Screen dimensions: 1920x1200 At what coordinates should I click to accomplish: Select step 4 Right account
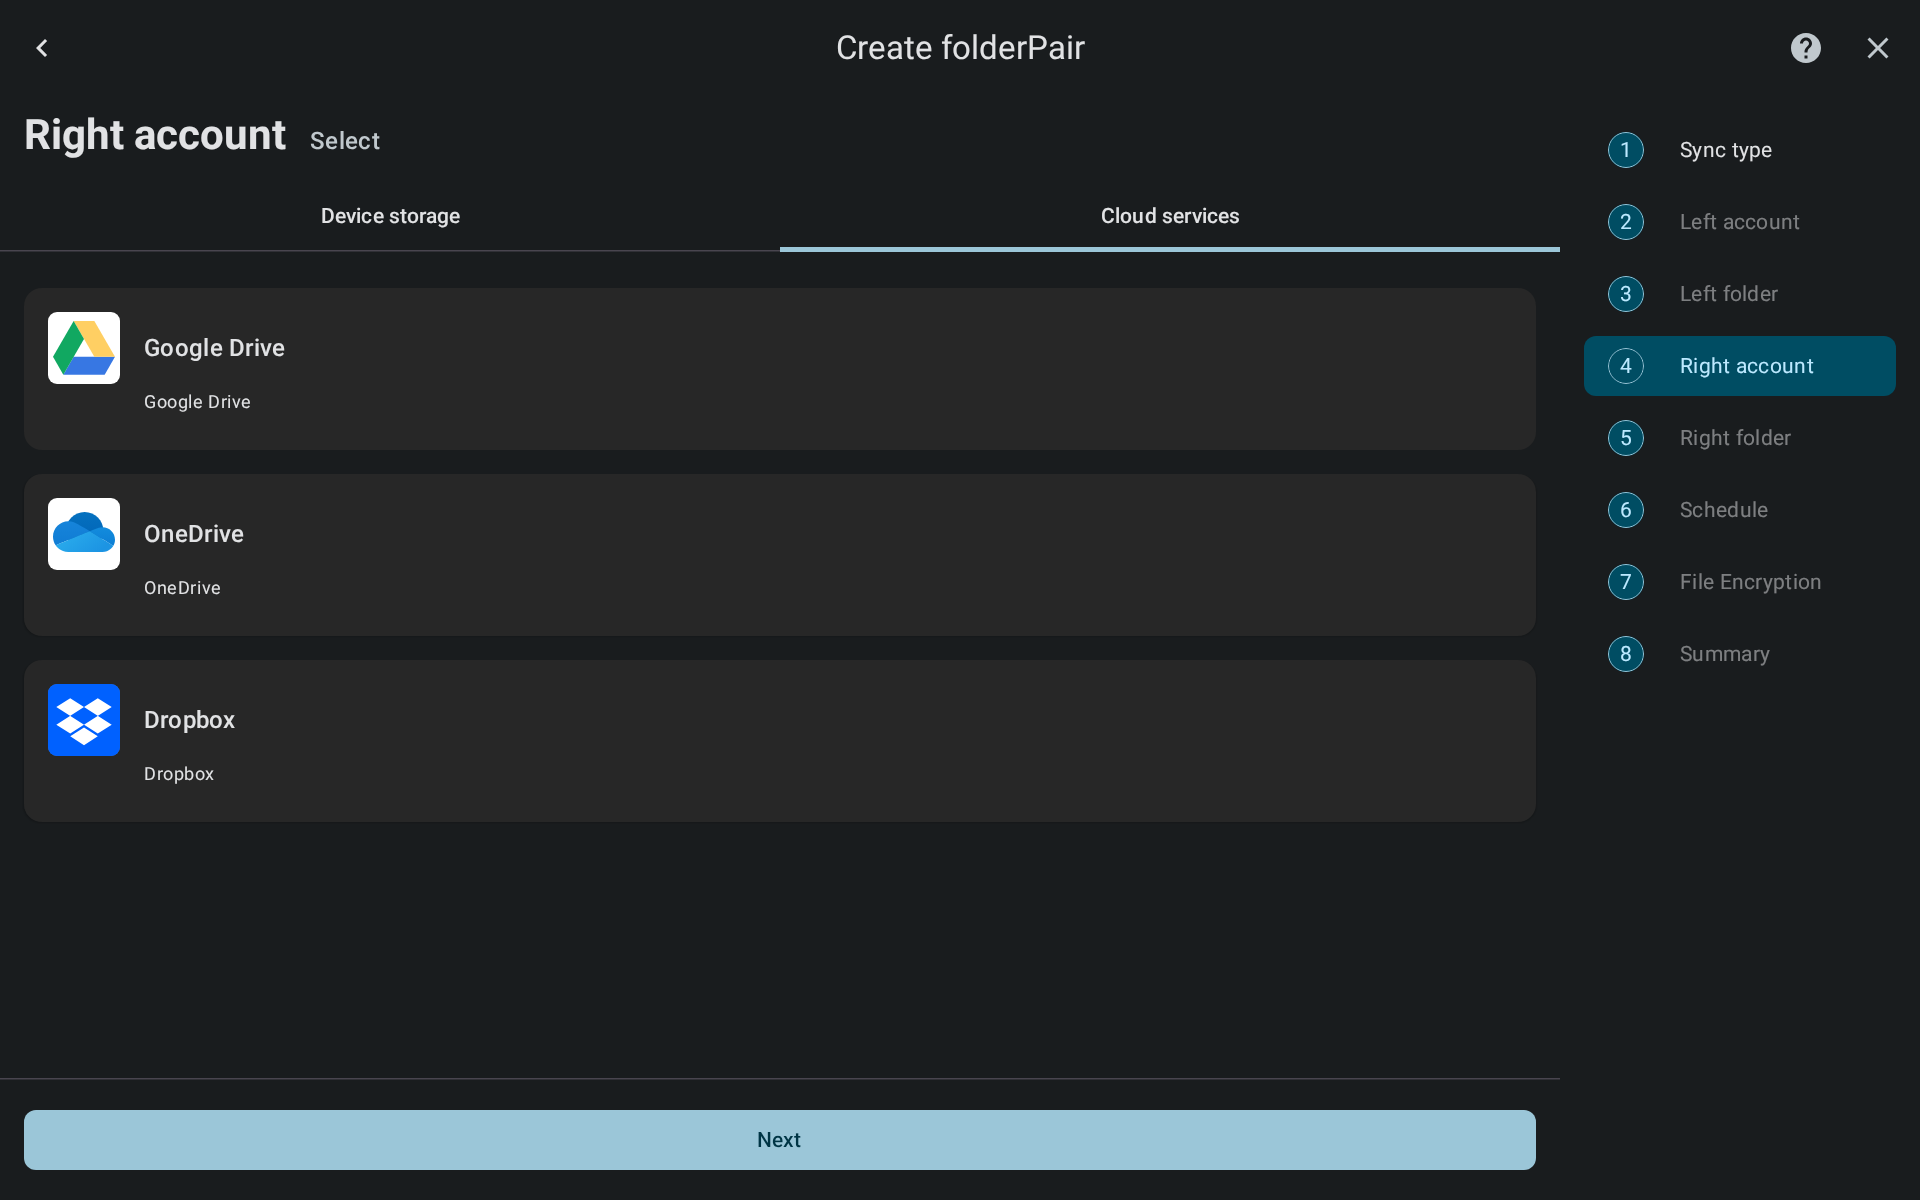1740,366
